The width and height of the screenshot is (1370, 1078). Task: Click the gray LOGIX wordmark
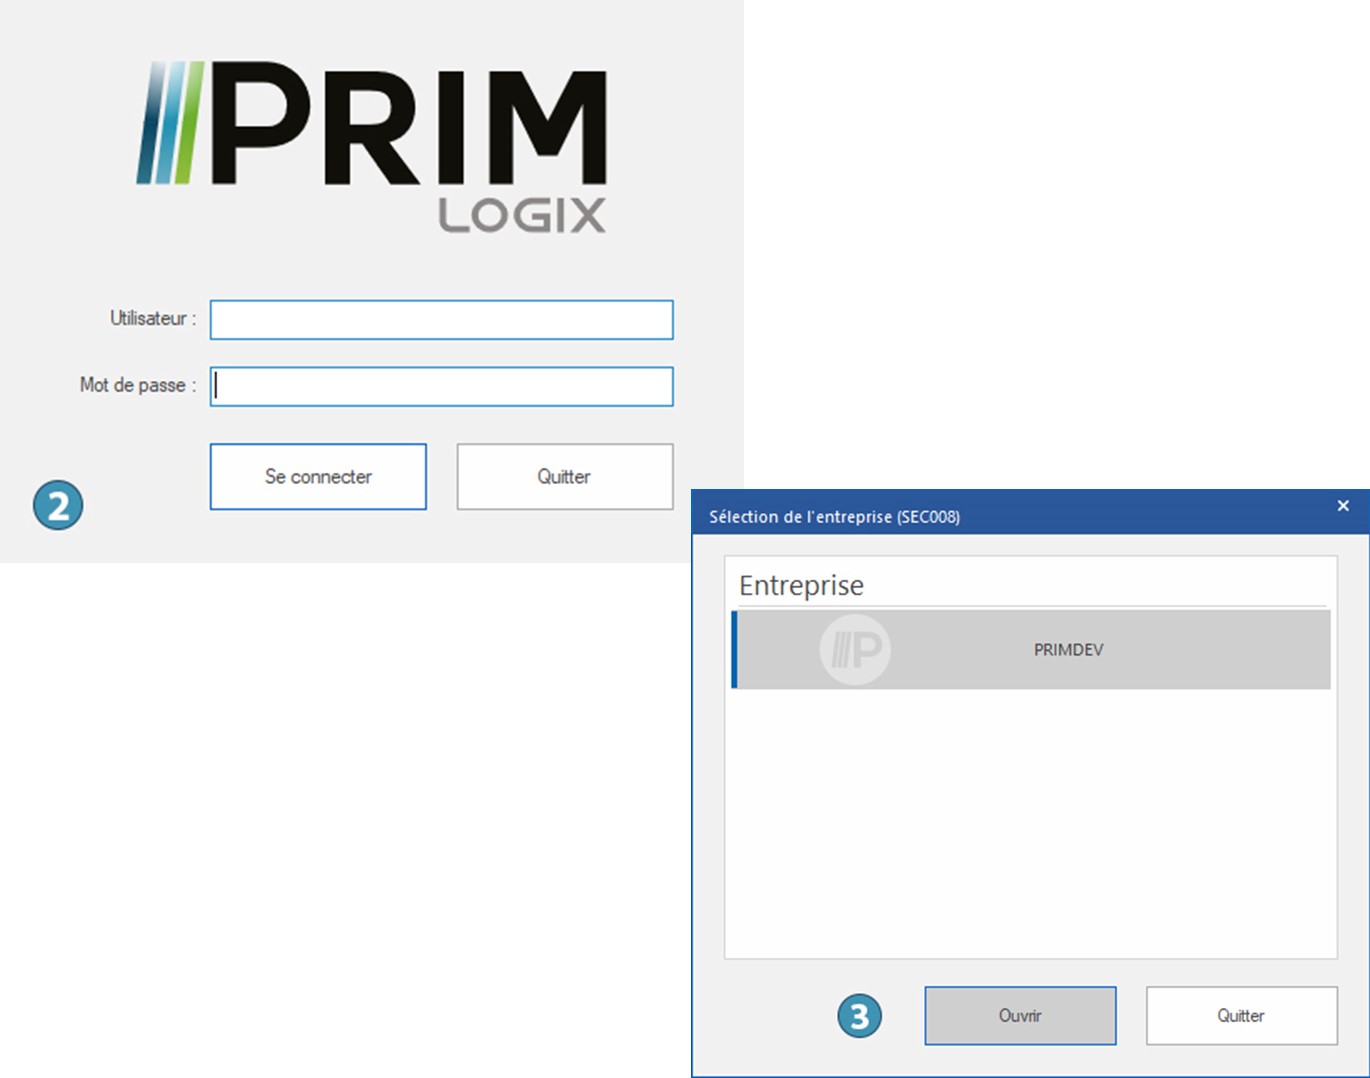pyautogui.click(x=521, y=216)
